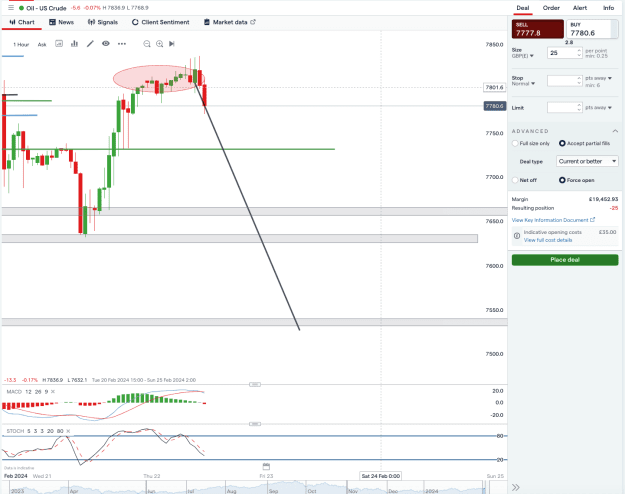Click View full cost details link

coord(548,240)
